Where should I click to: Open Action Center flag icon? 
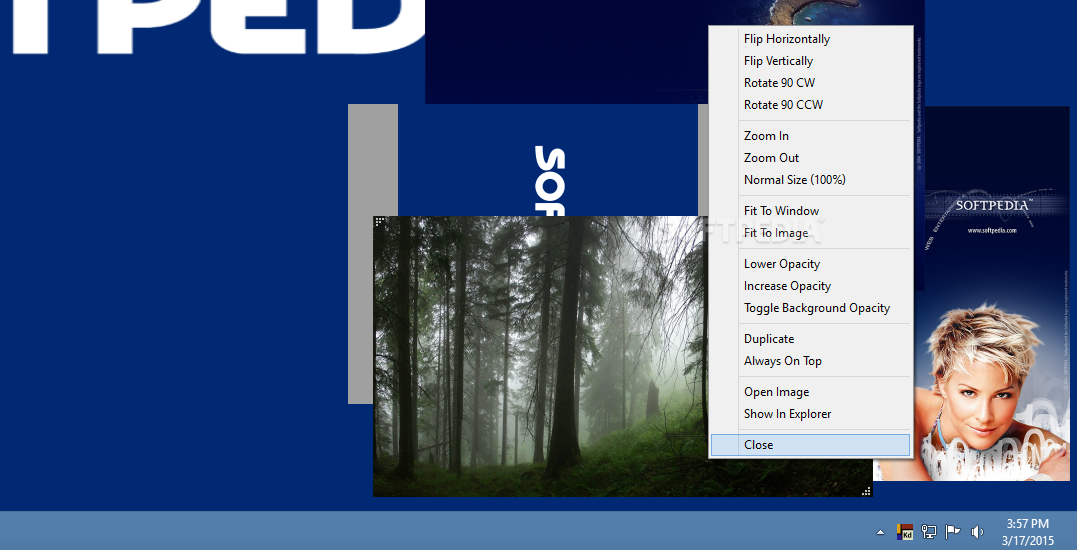pyautogui.click(x=953, y=531)
